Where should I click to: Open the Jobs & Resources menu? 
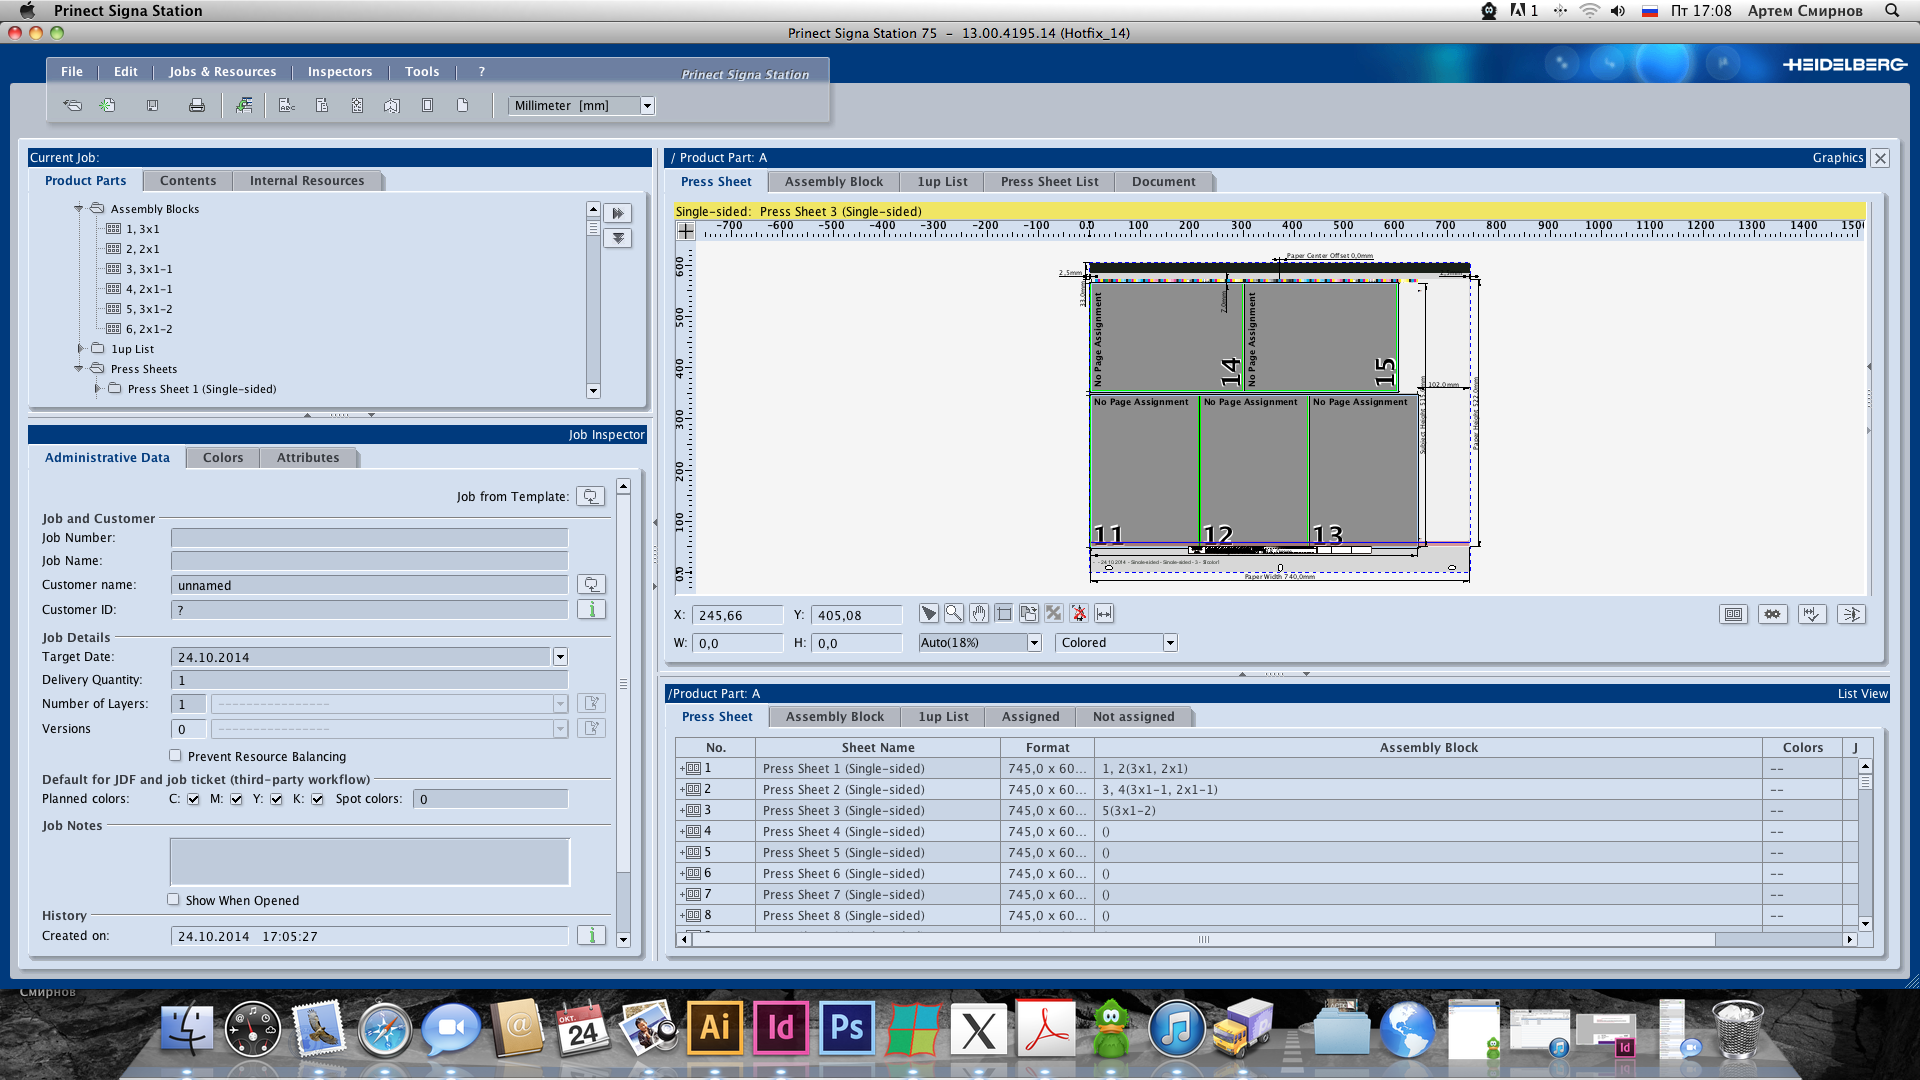tap(222, 72)
